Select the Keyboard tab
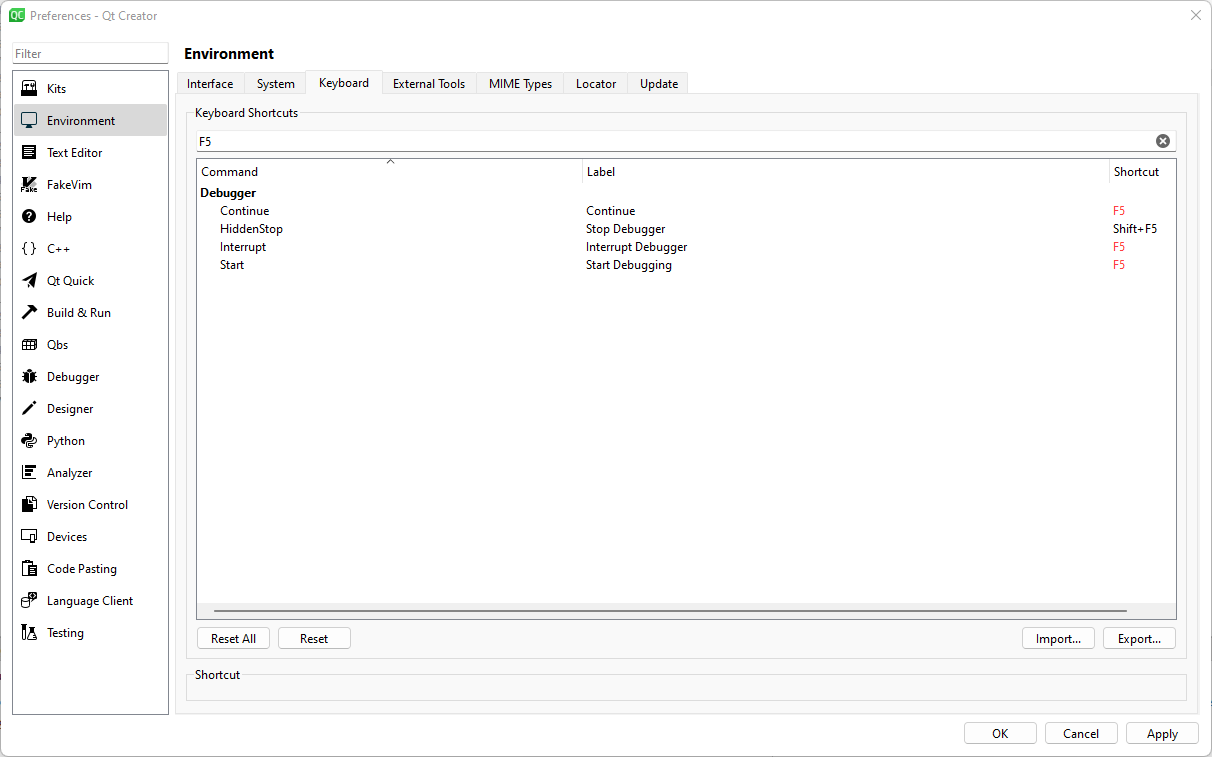 344,83
